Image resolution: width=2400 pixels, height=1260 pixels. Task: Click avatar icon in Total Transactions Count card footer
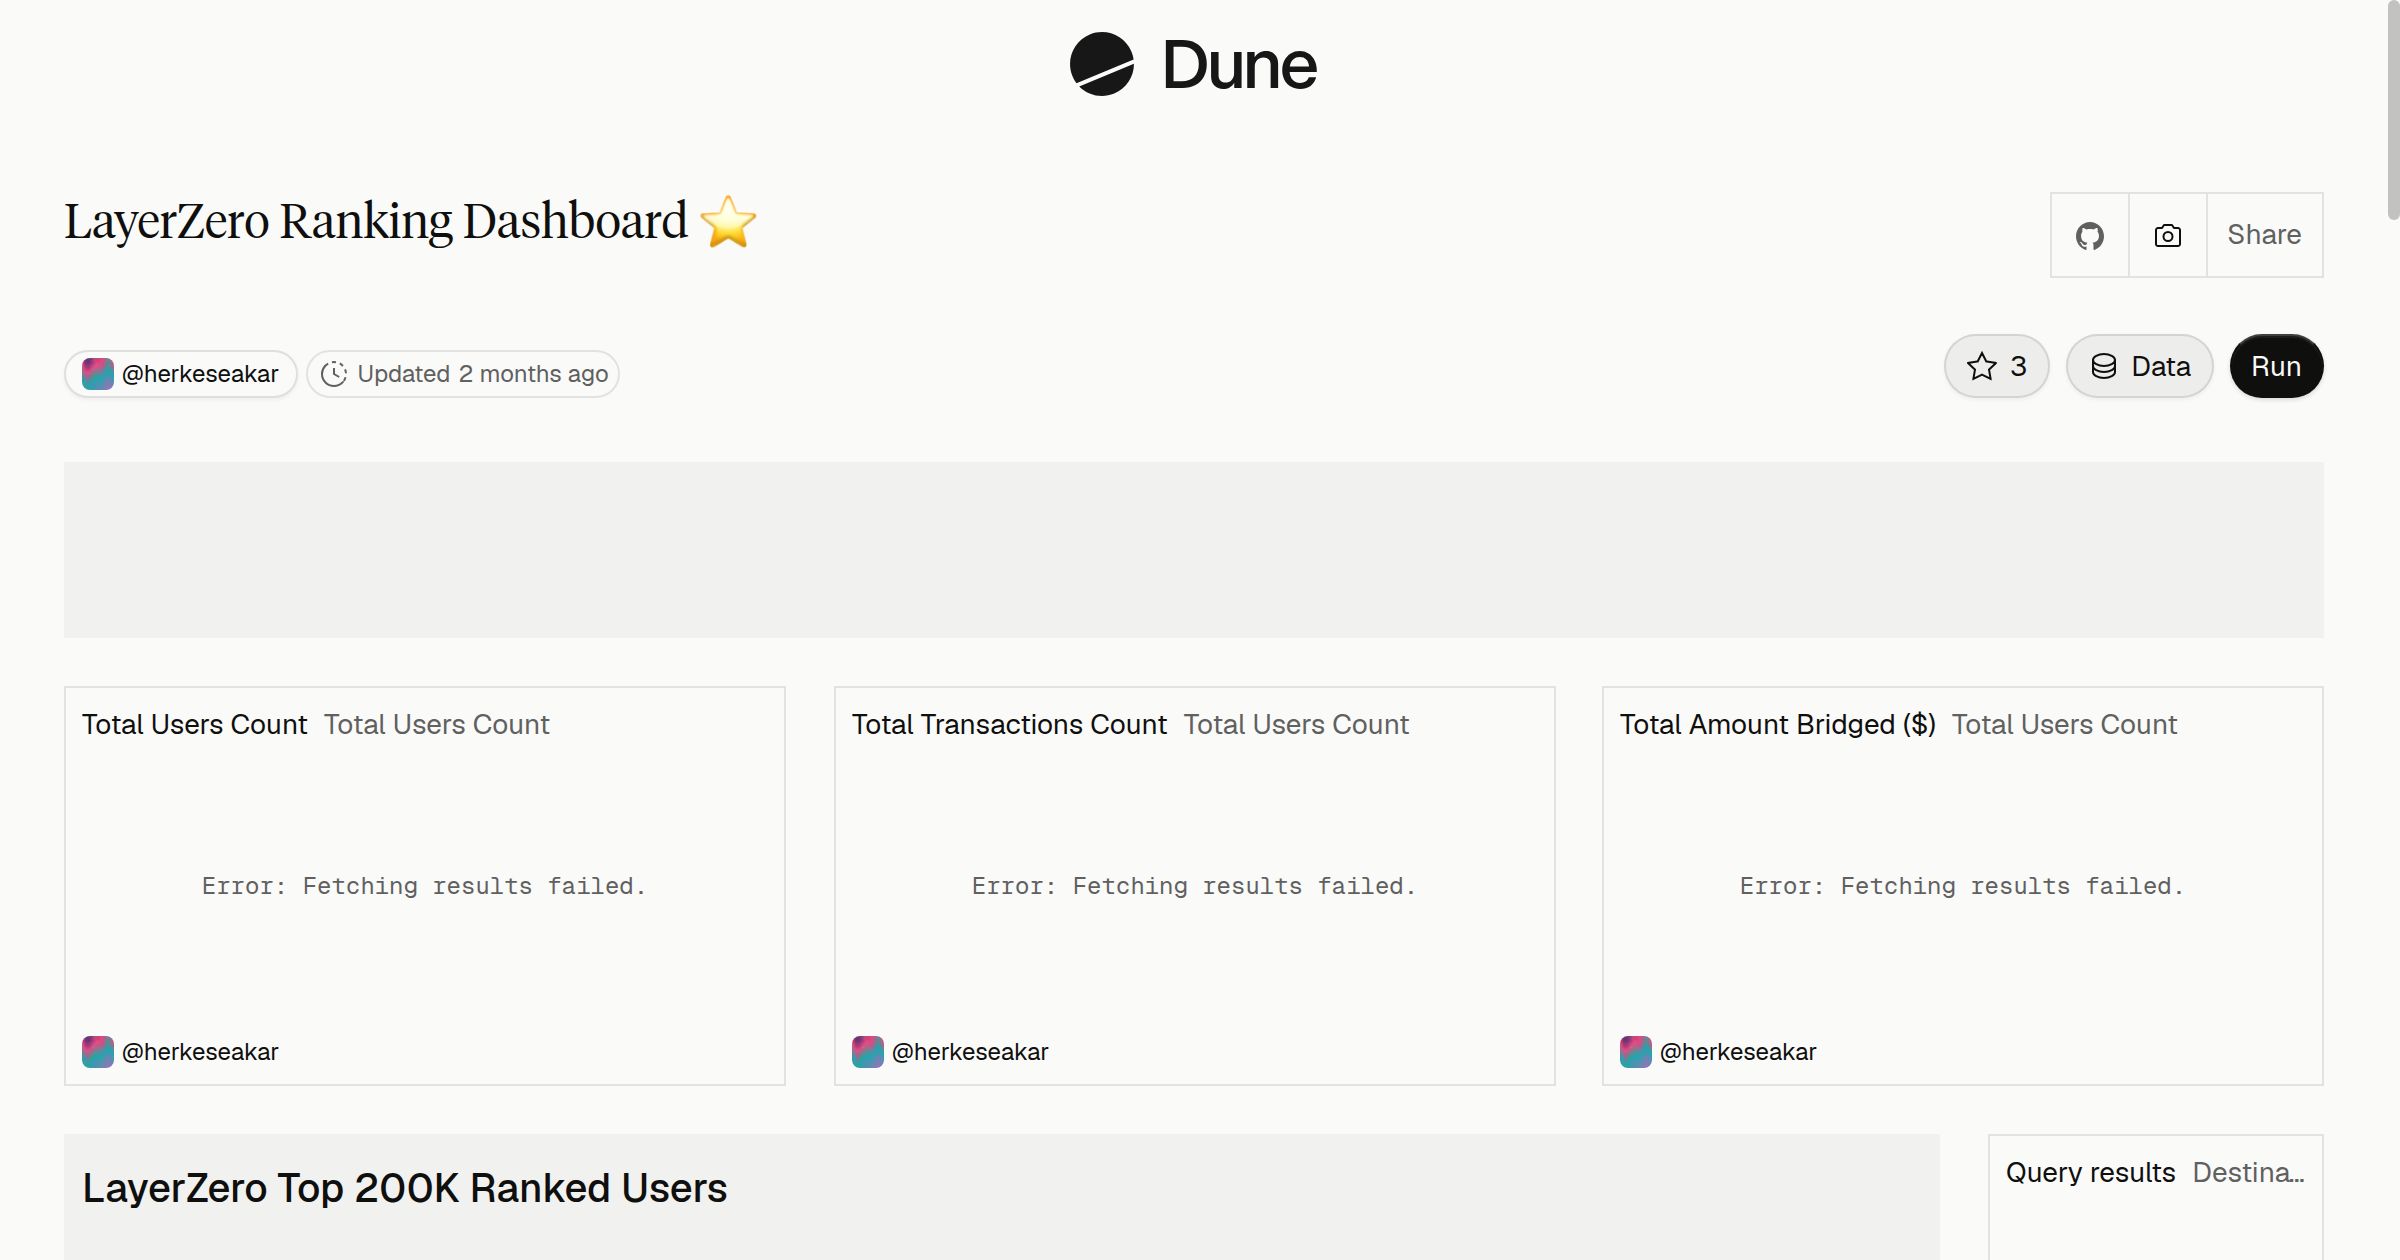(x=867, y=1052)
